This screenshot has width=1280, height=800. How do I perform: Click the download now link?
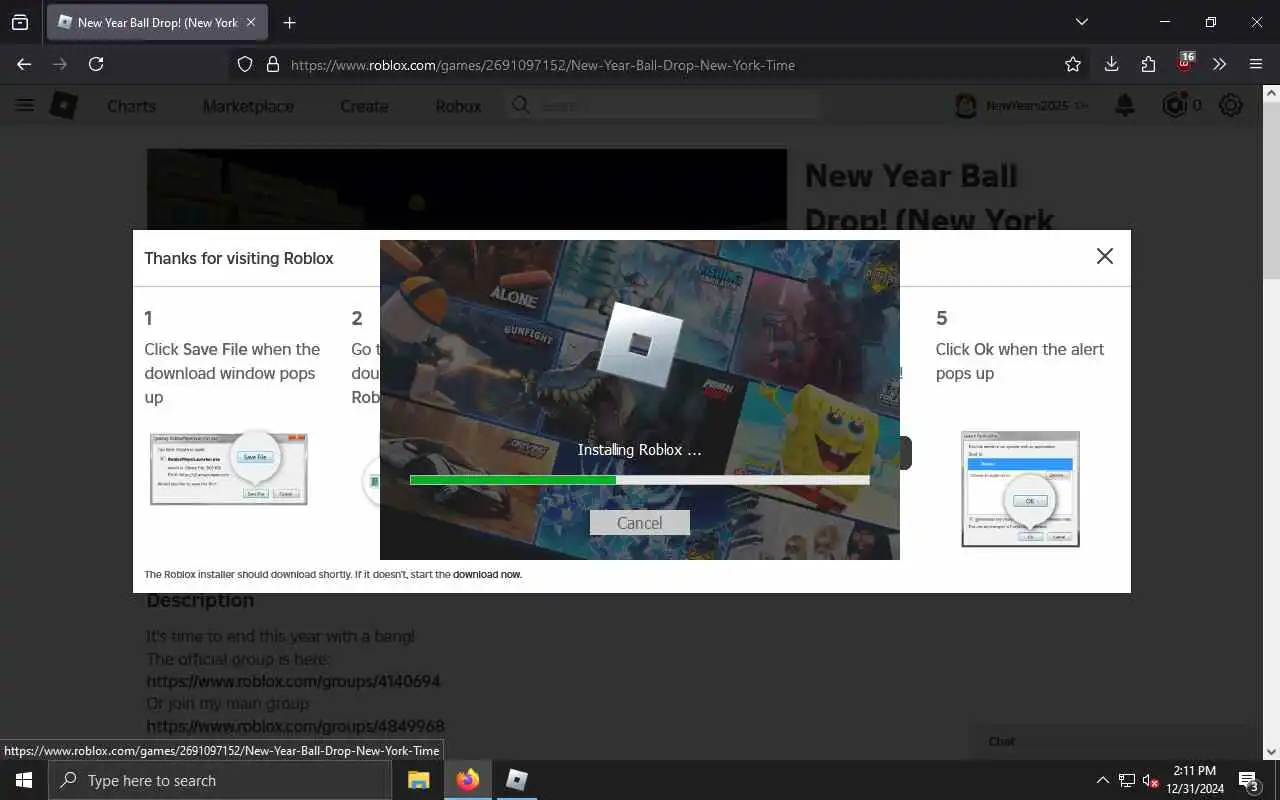(487, 575)
